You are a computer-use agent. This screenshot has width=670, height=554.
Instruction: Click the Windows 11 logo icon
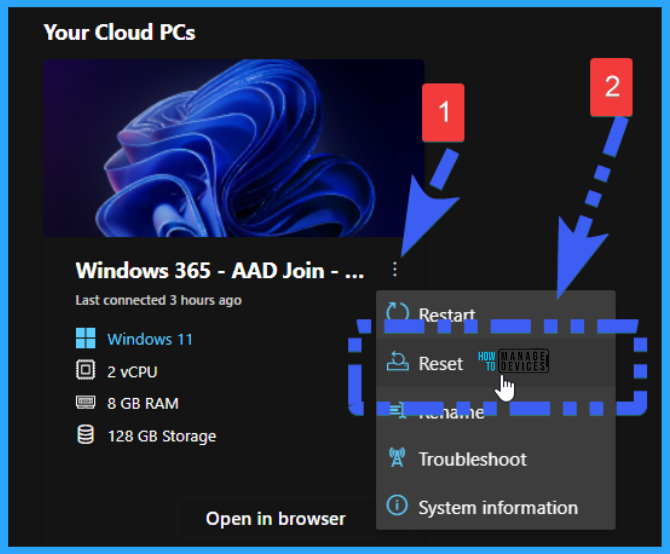click(x=85, y=338)
